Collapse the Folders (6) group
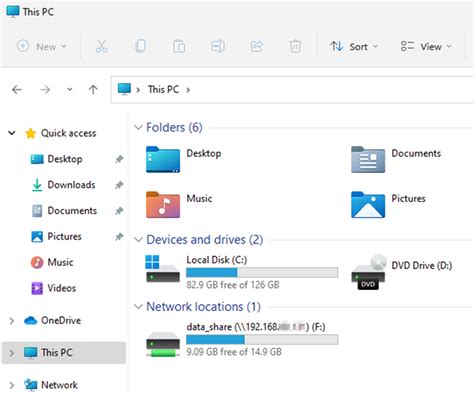 pos(138,127)
